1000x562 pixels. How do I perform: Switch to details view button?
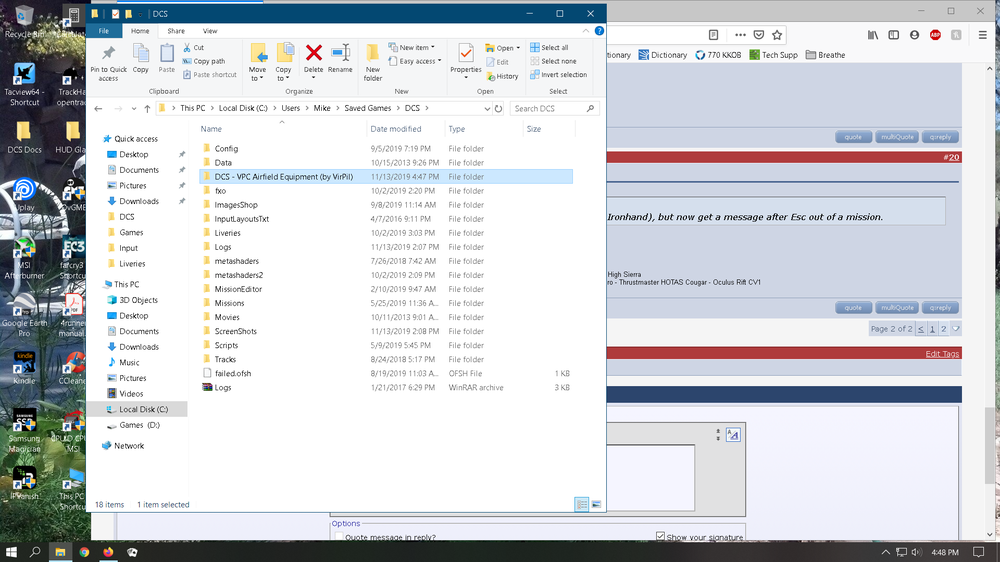(582, 505)
